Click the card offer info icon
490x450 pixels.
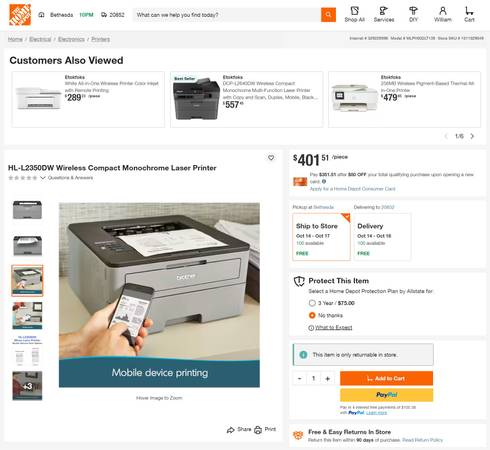pyautogui.click(x=324, y=182)
